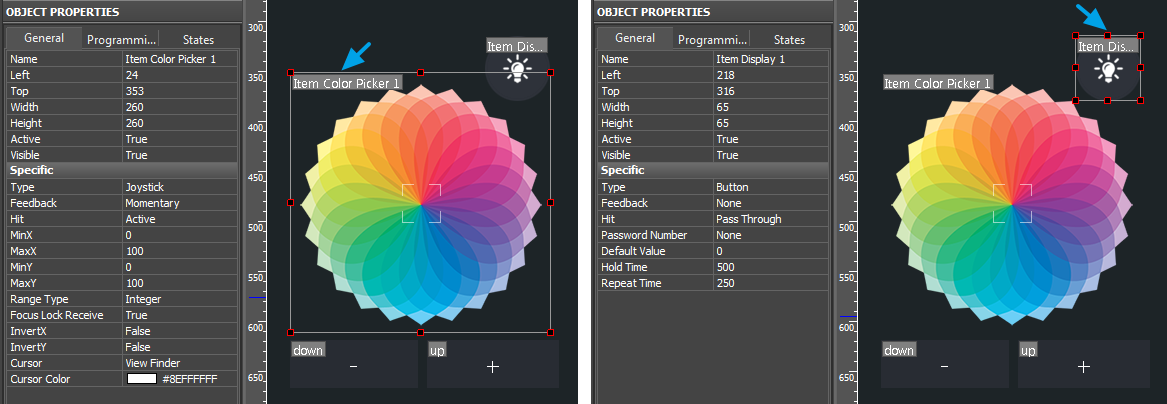Click the selected light bulb with red handles
Screen dimensions: 1167x404
[1107, 69]
